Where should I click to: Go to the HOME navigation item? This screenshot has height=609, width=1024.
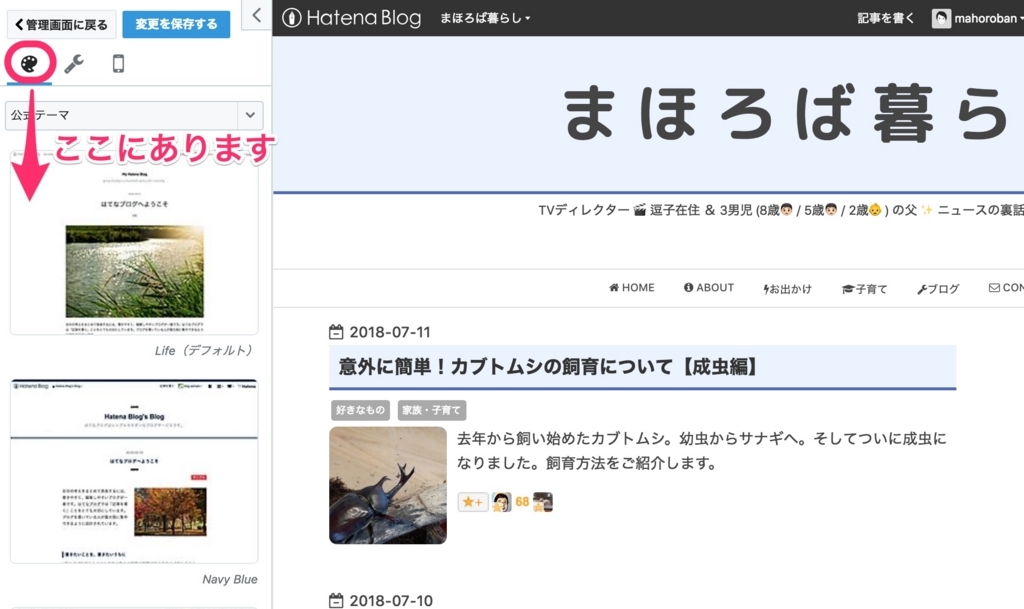[632, 288]
